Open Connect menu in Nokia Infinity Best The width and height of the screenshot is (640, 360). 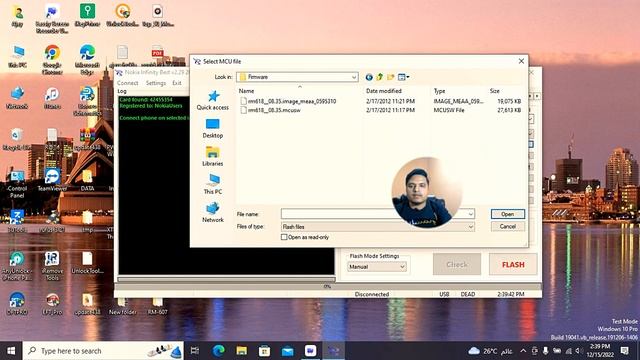[127, 83]
